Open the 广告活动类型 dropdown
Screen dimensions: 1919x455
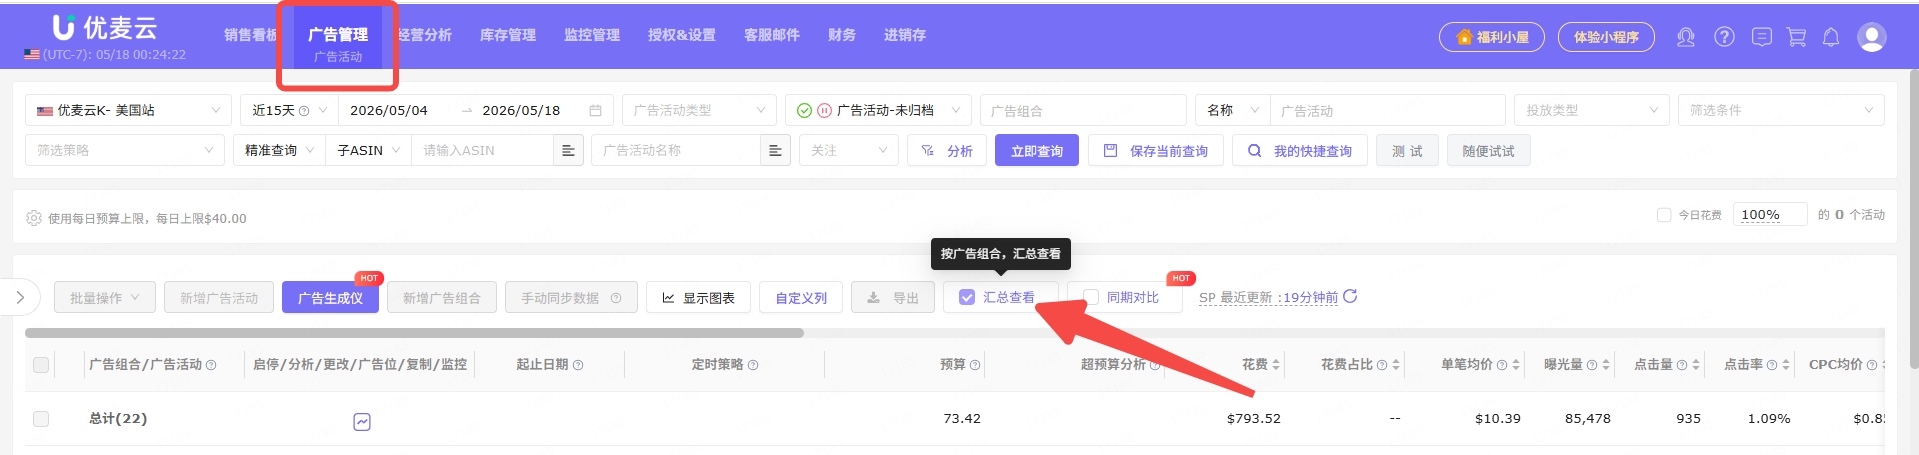point(699,110)
